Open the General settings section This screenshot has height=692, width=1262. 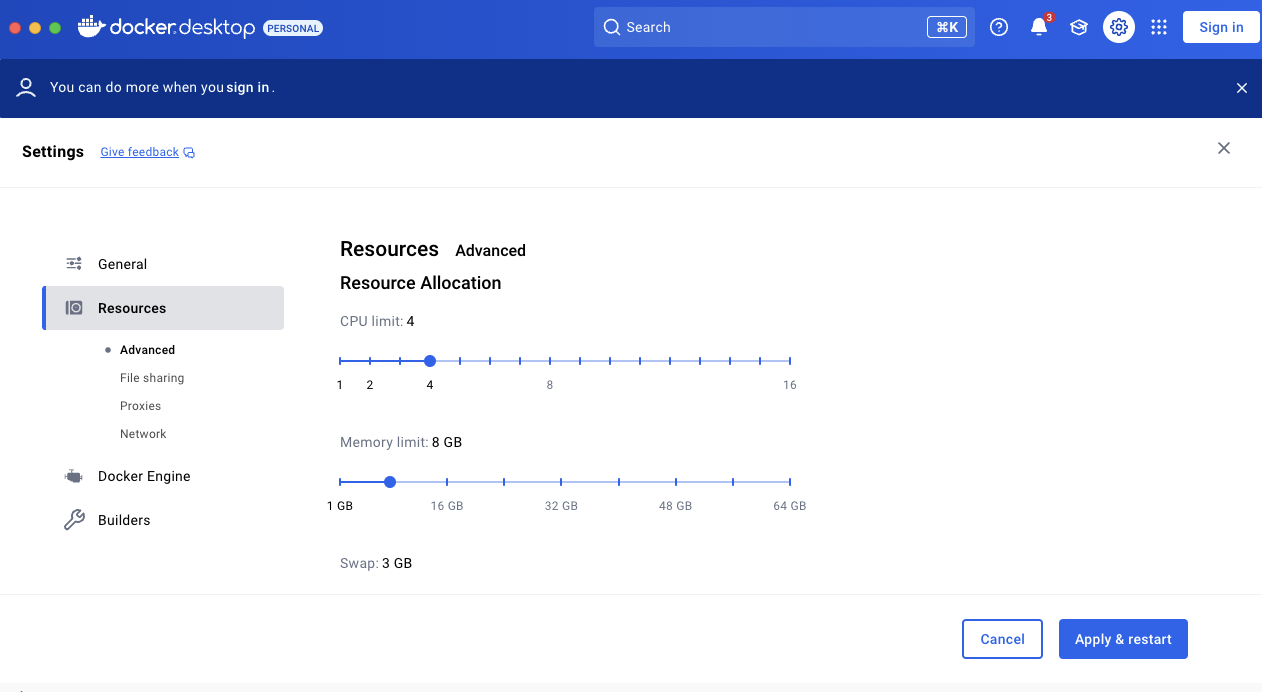pyautogui.click(x=122, y=264)
